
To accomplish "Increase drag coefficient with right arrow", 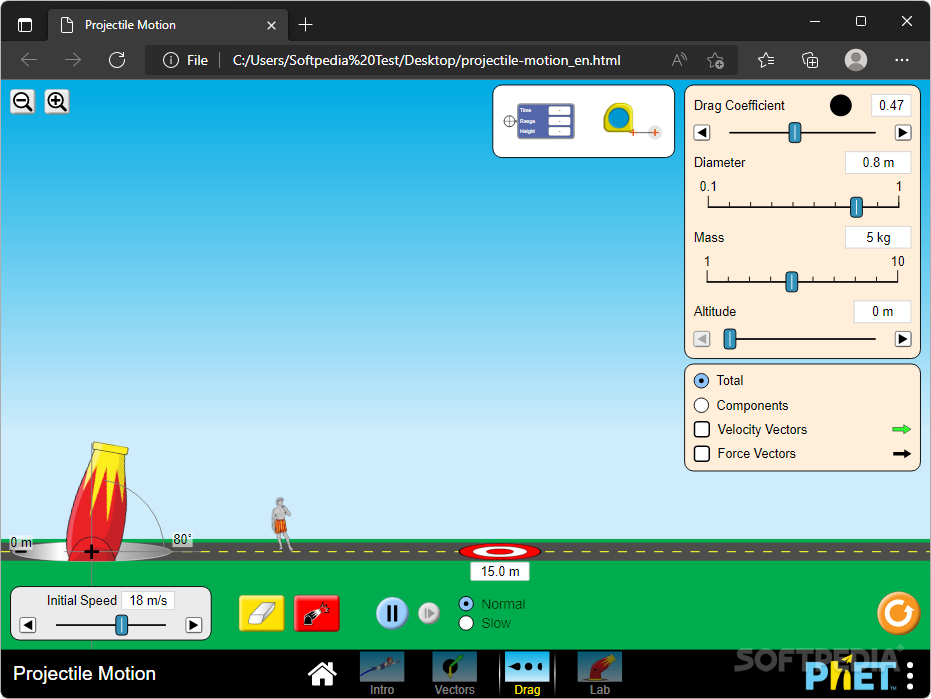I will point(902,132).
